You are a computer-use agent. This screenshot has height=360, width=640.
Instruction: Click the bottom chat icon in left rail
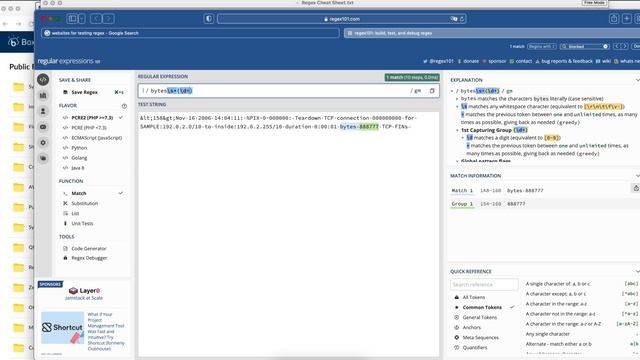(43, 158)
